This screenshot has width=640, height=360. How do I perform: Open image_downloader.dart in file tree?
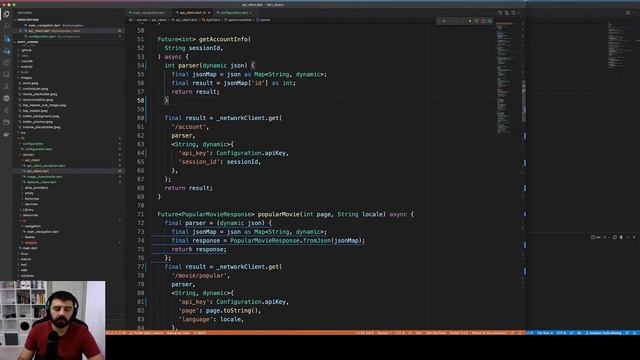44,177
